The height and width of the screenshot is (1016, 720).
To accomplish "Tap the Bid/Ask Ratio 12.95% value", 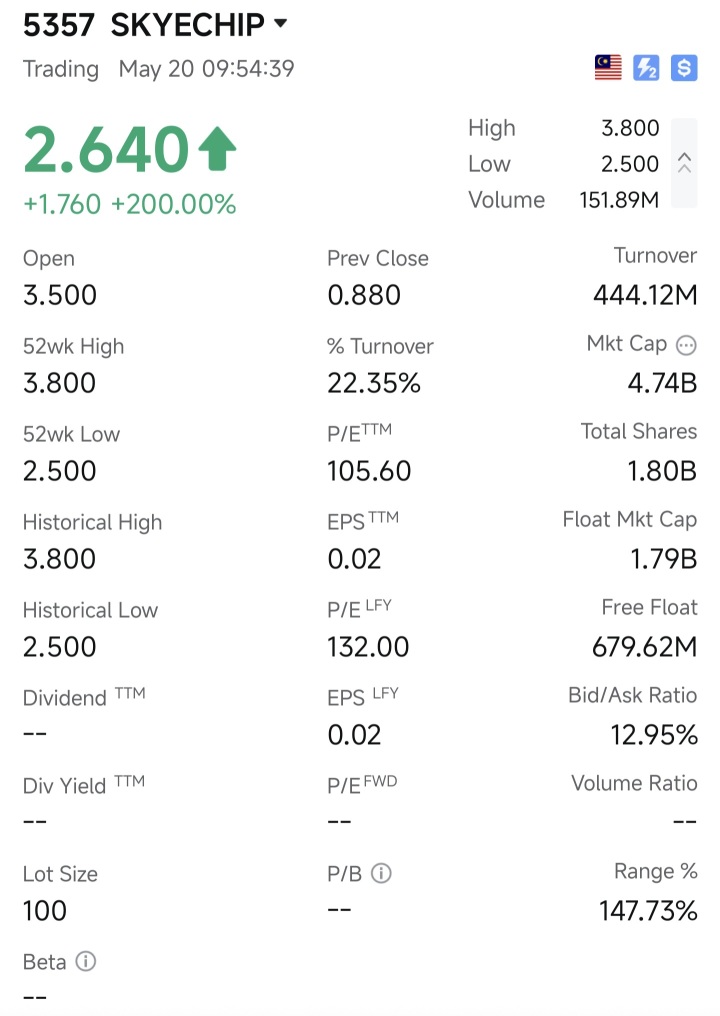I will coord(654,735).
